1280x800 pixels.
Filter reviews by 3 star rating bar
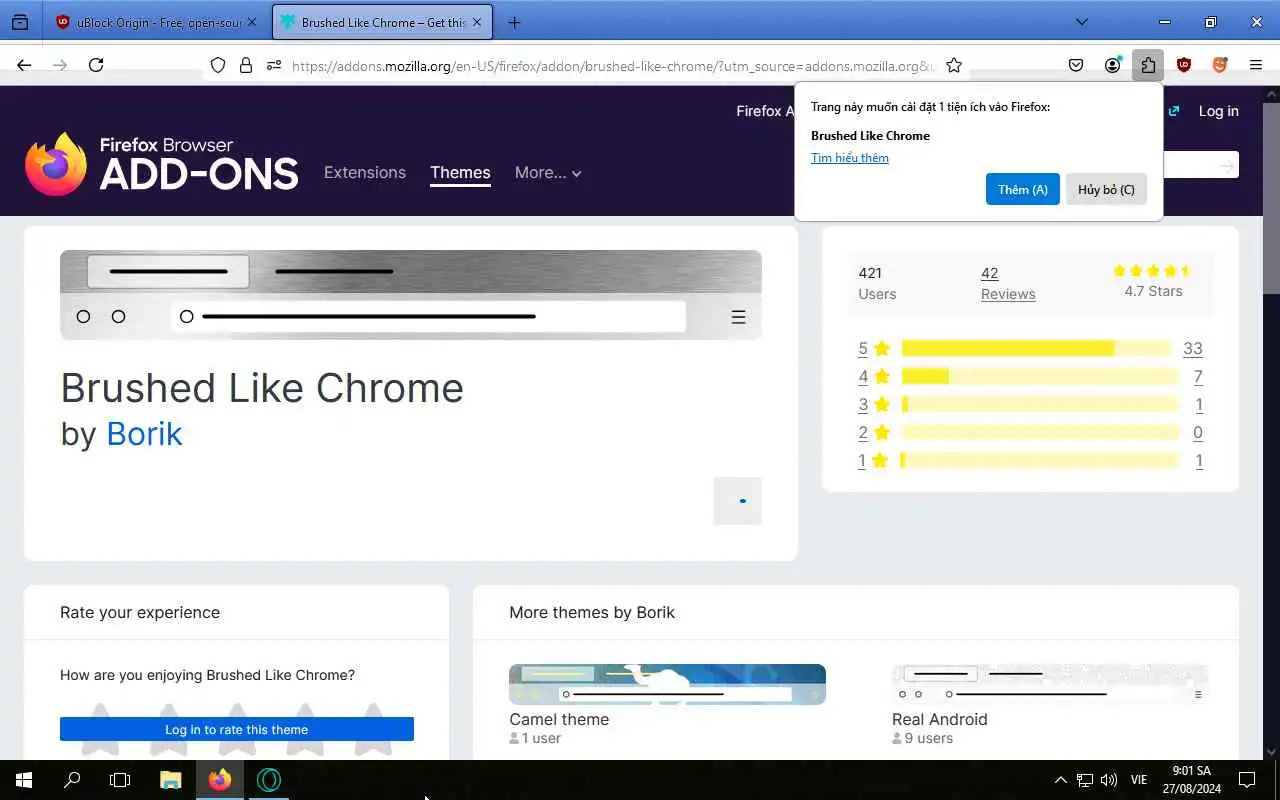[1040, 404]
